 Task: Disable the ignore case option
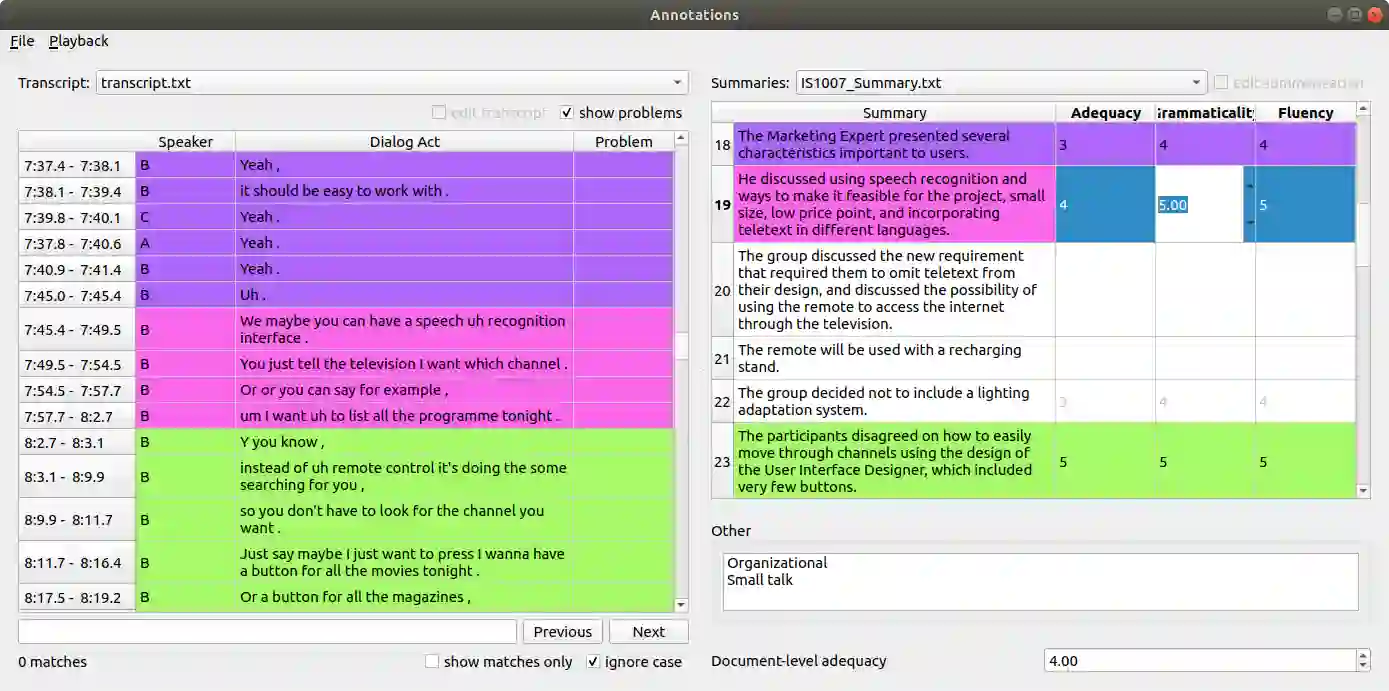(593, 661)
